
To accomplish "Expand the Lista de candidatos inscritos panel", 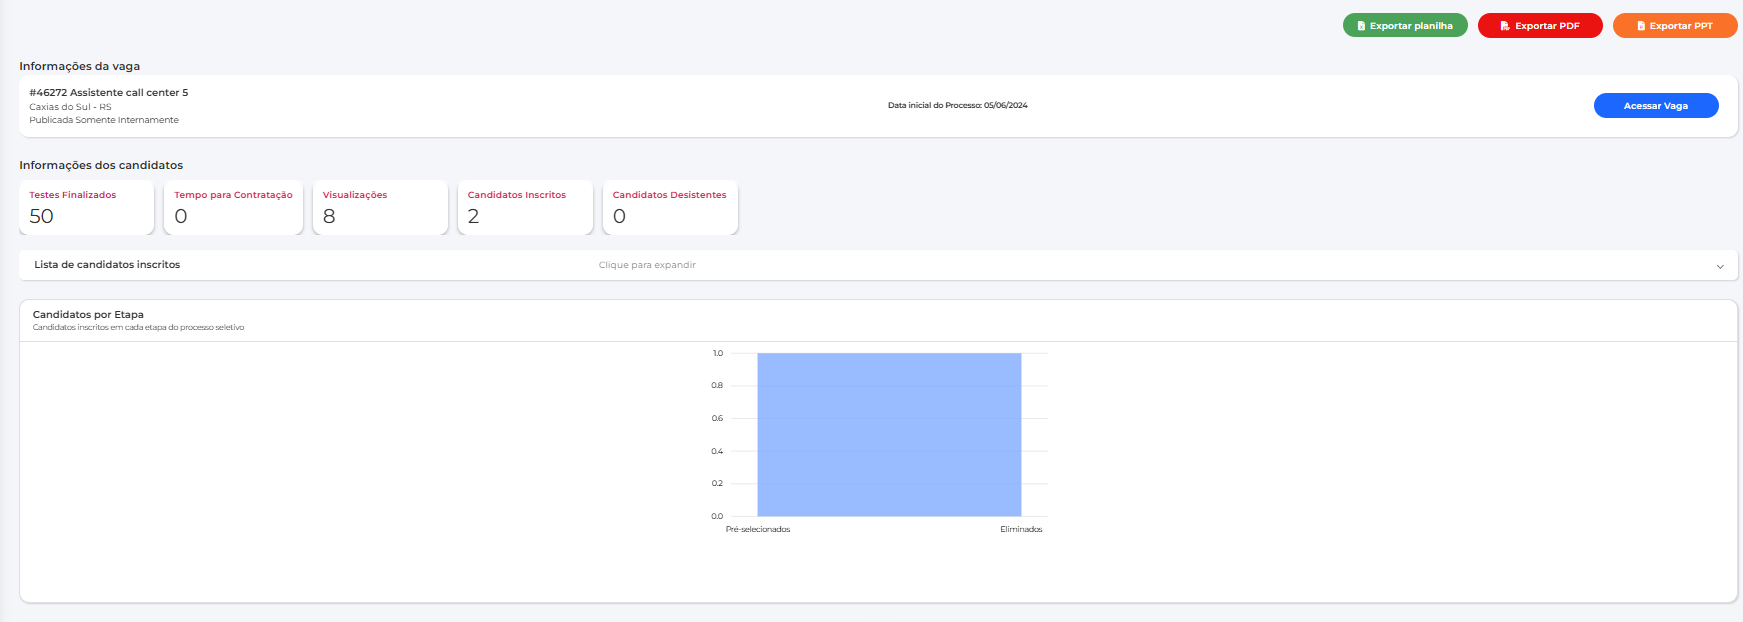I will click(107, 265).
